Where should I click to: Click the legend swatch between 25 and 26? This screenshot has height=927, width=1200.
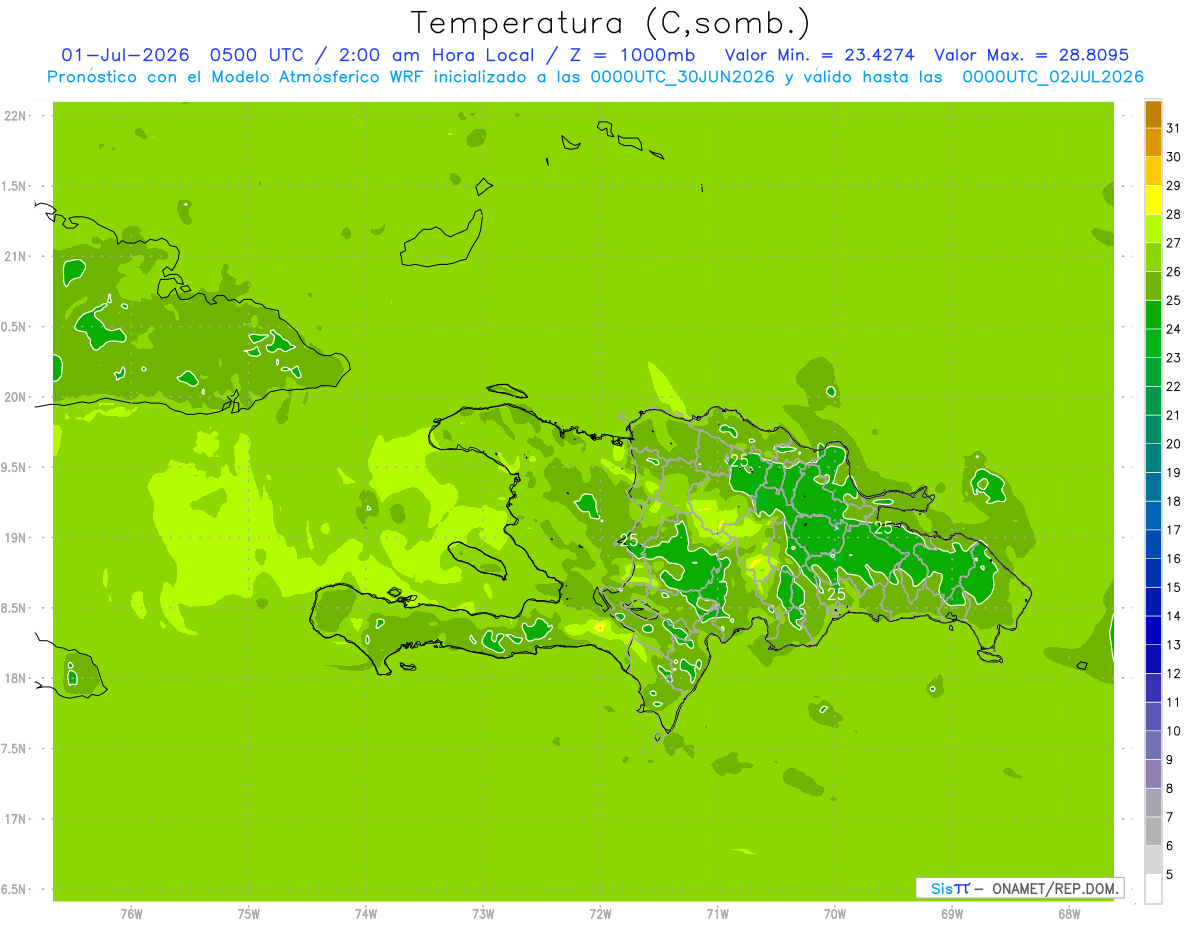pyautogui.click(x=1153, y=286)
